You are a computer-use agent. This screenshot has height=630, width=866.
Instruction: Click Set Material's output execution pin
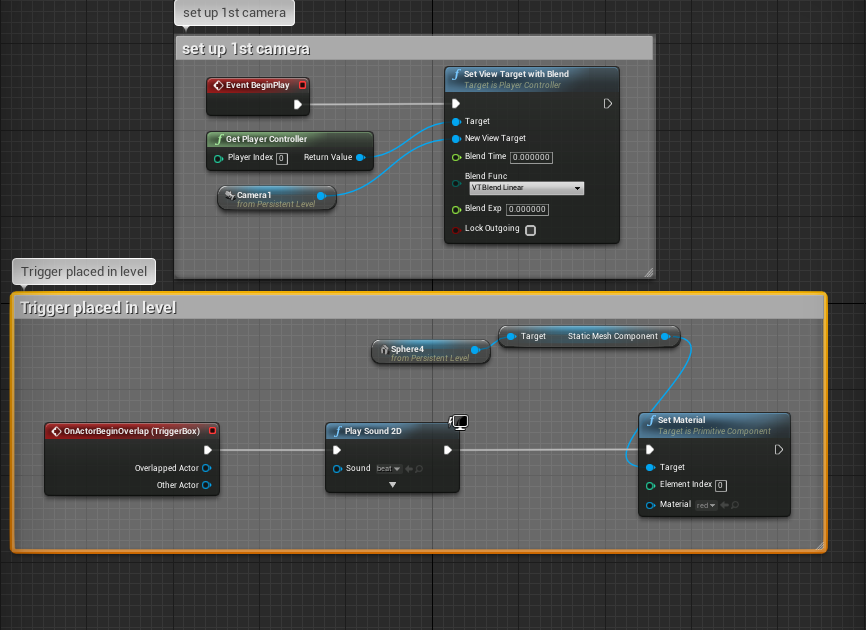777,450
